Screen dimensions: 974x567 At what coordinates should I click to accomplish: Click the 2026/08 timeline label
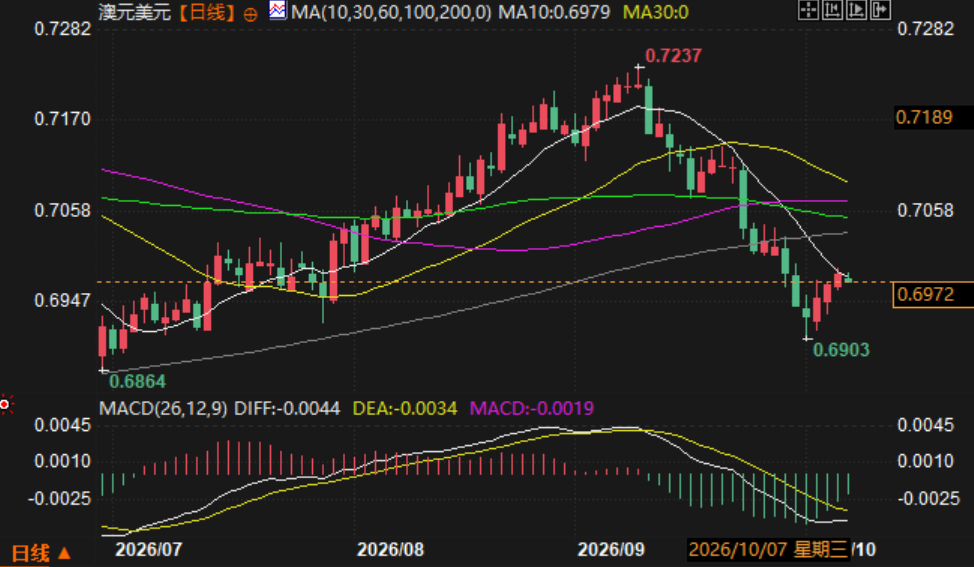tap(390, 549)
